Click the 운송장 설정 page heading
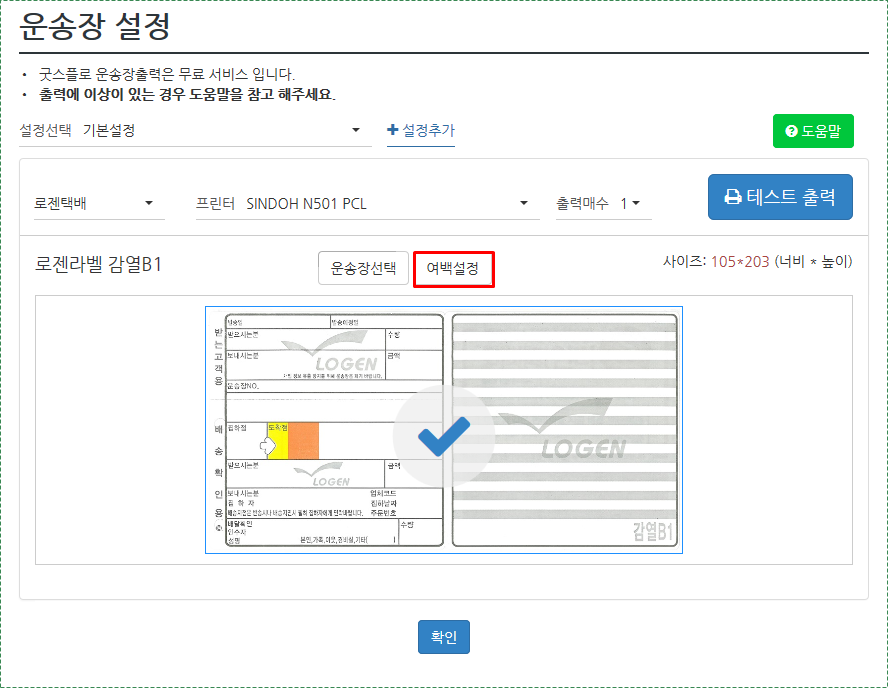Image resolution: width=888 pixels, height=688 pixels. [x=95, y=25]
